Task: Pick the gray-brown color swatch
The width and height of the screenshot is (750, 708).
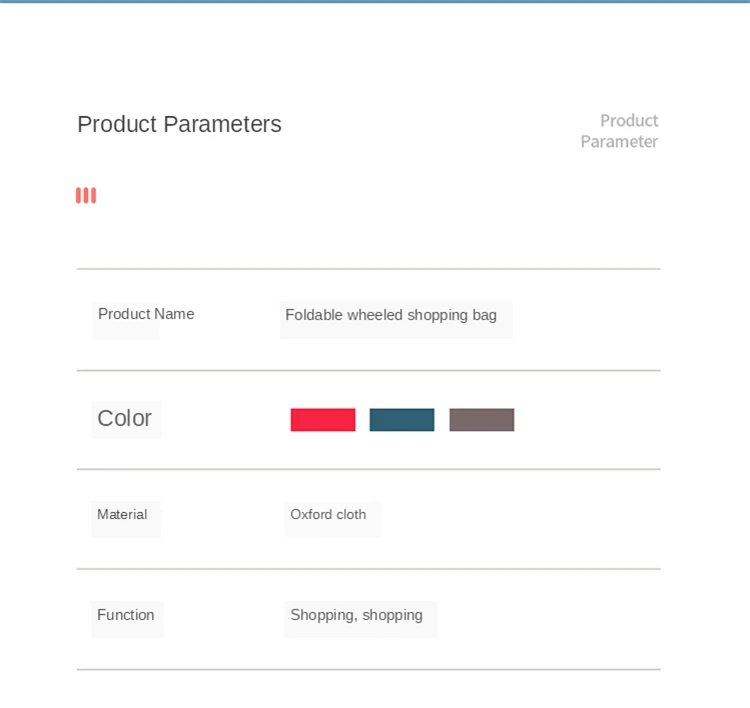Action: [482, 420]
